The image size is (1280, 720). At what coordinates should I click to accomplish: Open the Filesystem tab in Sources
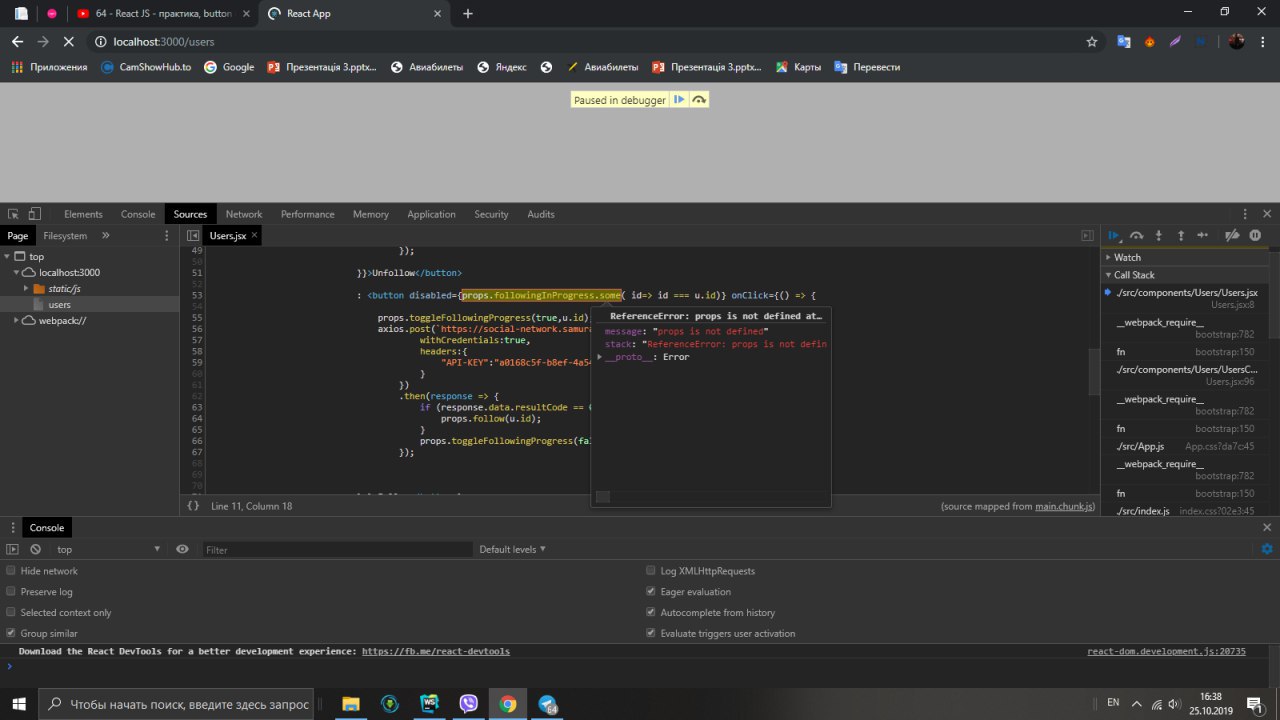[65, 236]
